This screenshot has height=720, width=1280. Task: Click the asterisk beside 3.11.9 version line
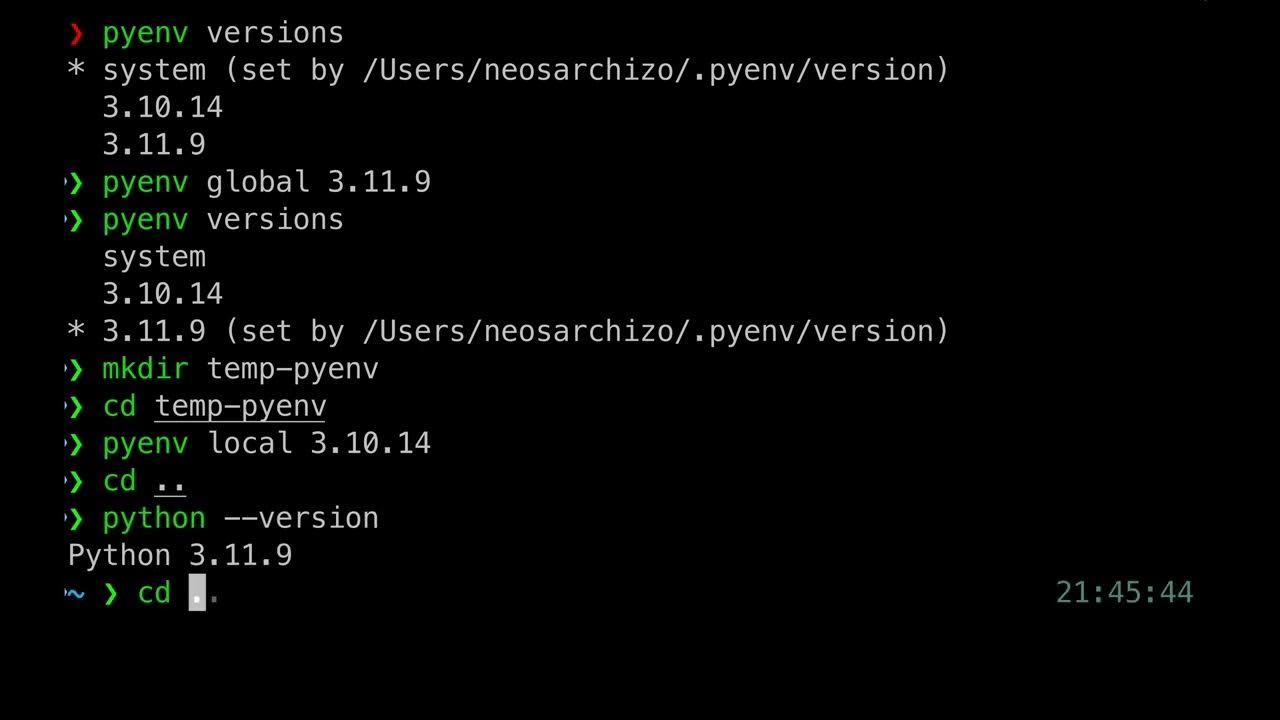[x=76, y=332]
